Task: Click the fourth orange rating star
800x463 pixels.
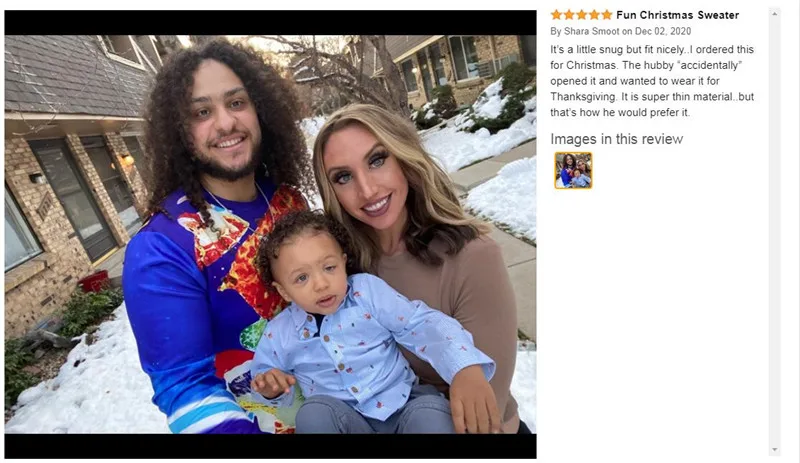Action: click(x=594, y=15)
